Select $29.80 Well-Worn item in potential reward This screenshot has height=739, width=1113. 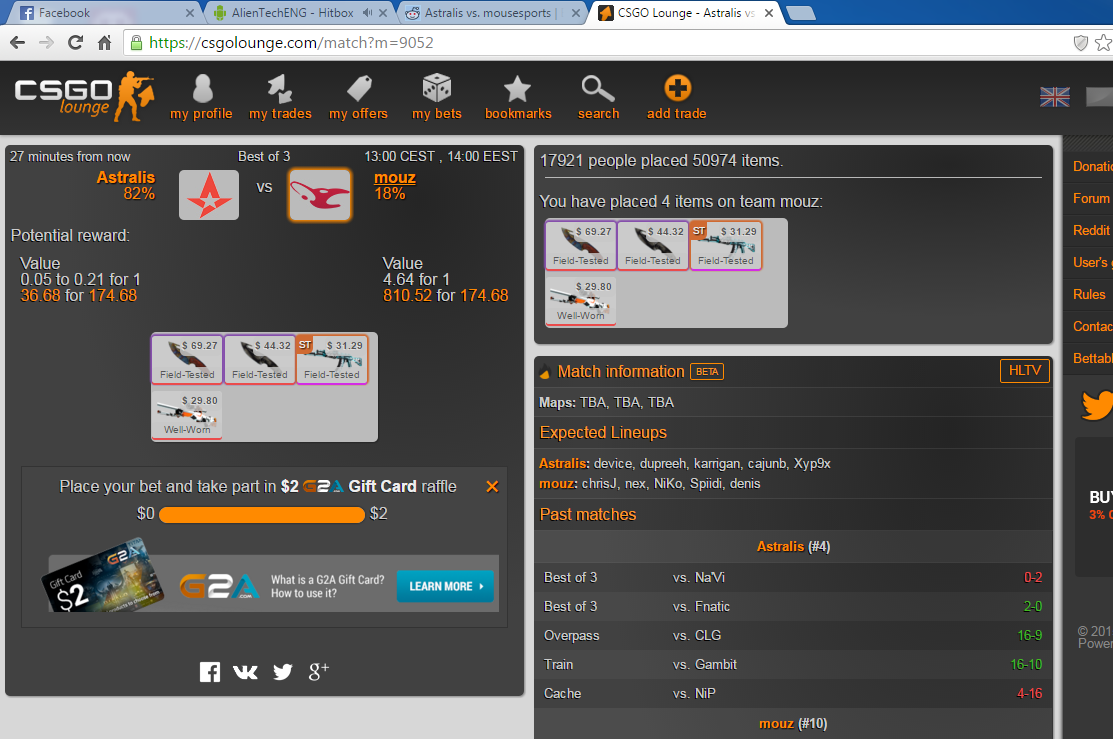click(187, 415)
